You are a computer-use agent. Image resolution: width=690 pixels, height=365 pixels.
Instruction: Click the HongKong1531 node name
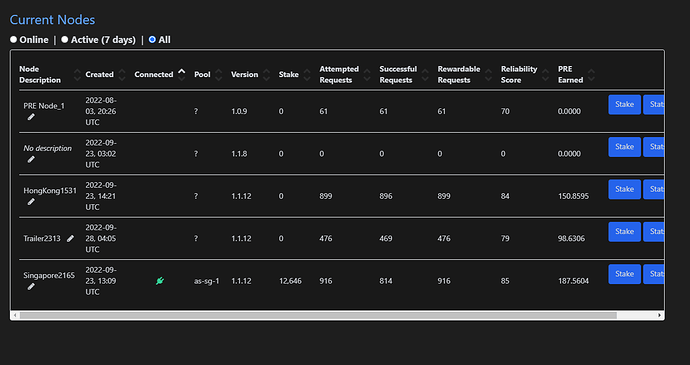pos(50,191)
